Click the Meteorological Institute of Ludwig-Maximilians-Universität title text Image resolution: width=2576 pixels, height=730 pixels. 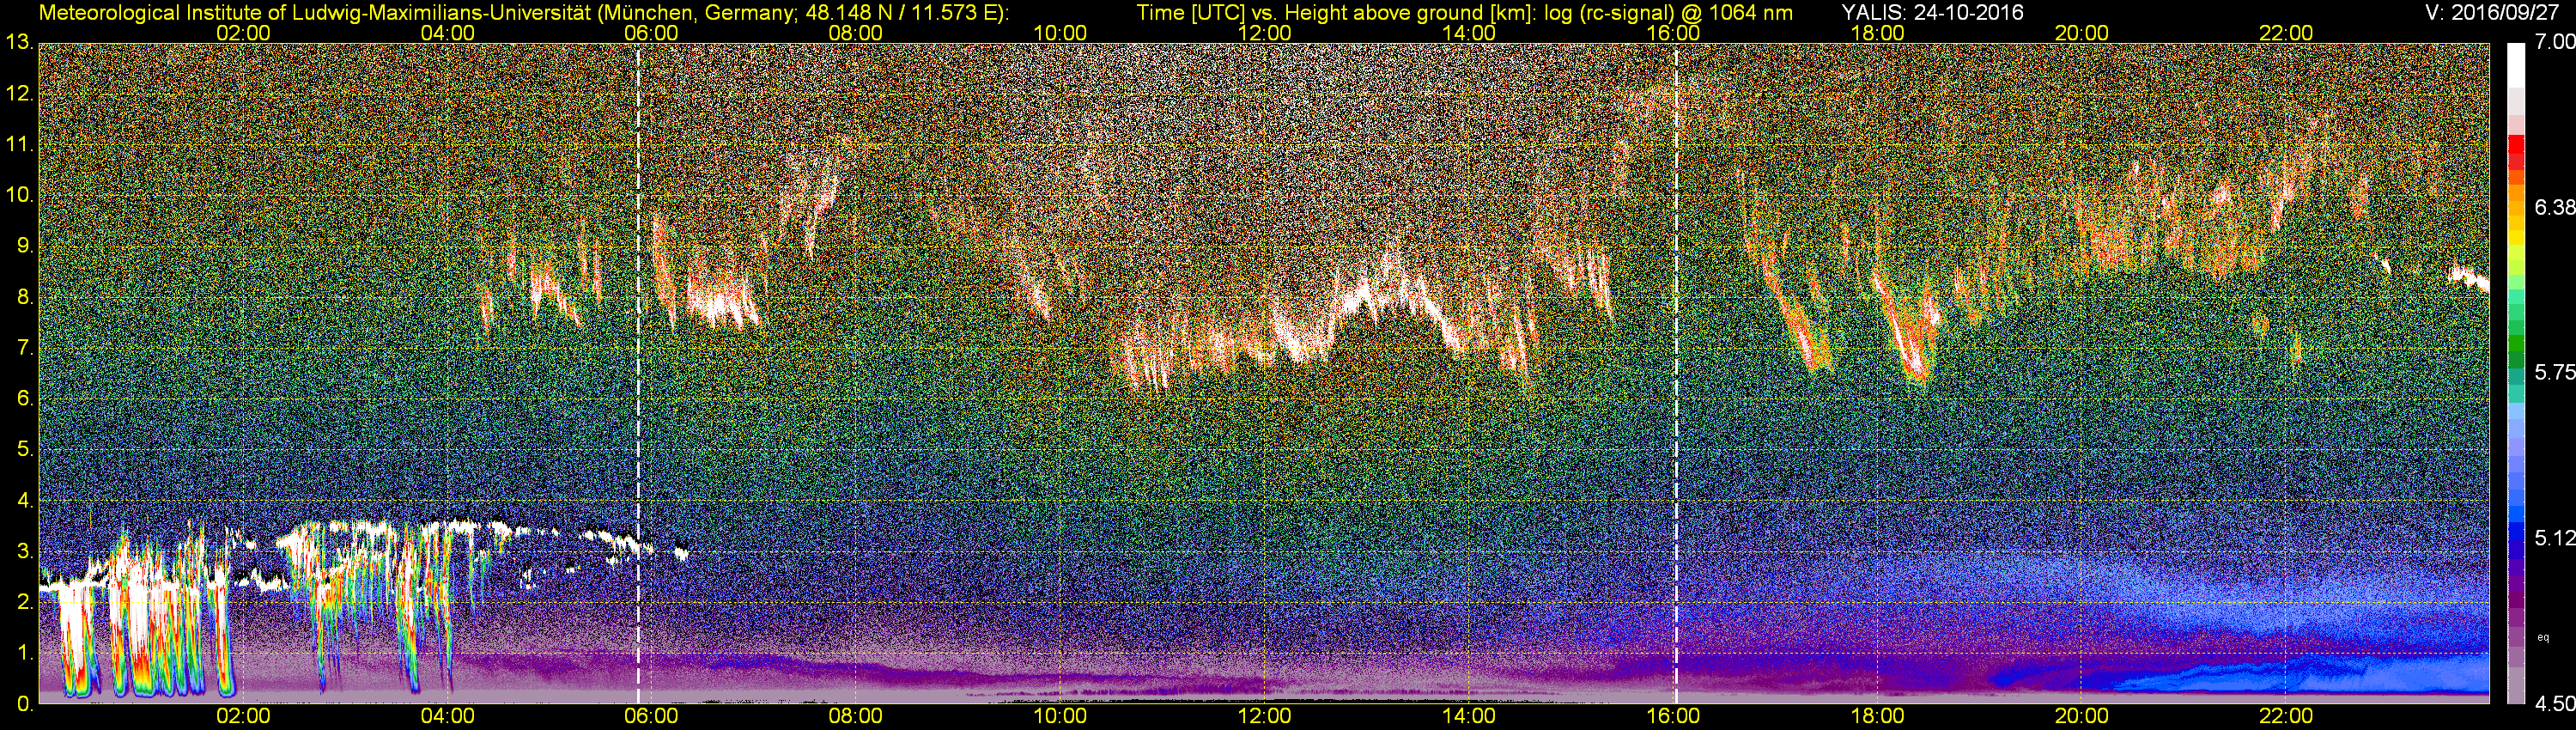(523, 13)
